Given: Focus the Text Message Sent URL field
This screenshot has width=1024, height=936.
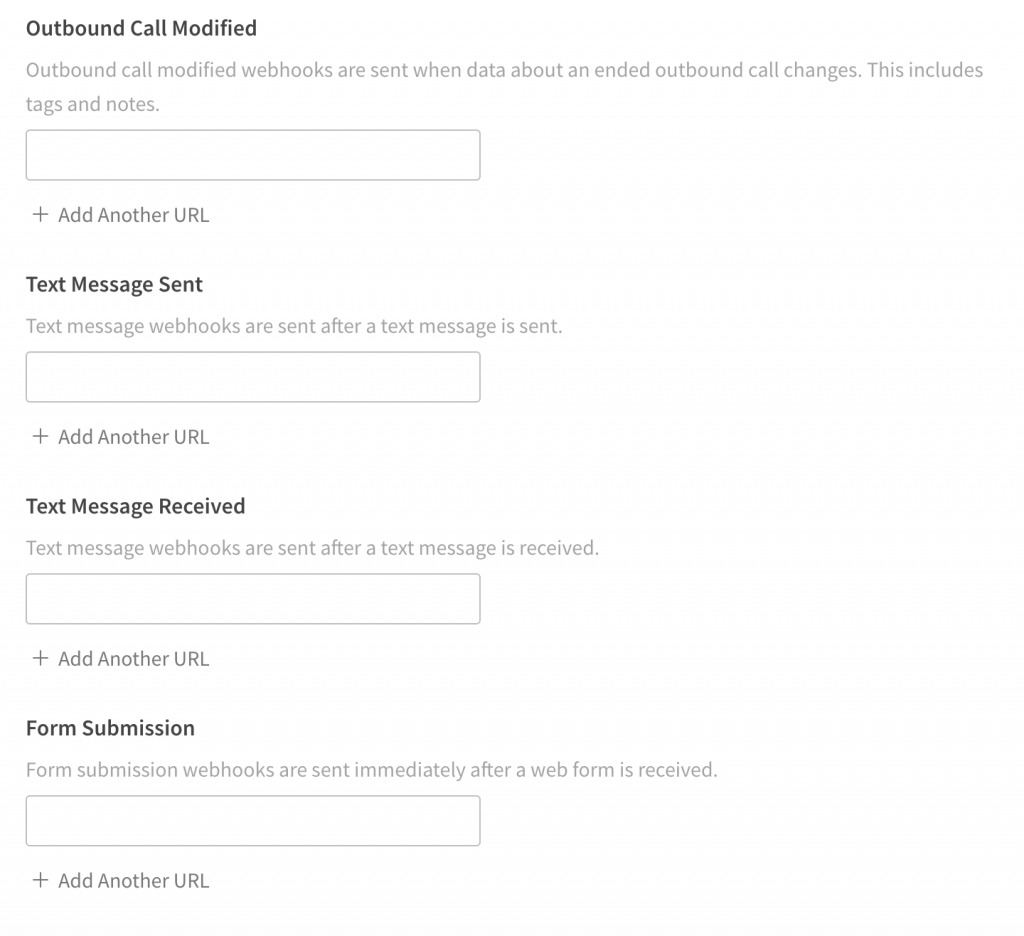Looking at the screenshot, I should click(x=253, y=377).
